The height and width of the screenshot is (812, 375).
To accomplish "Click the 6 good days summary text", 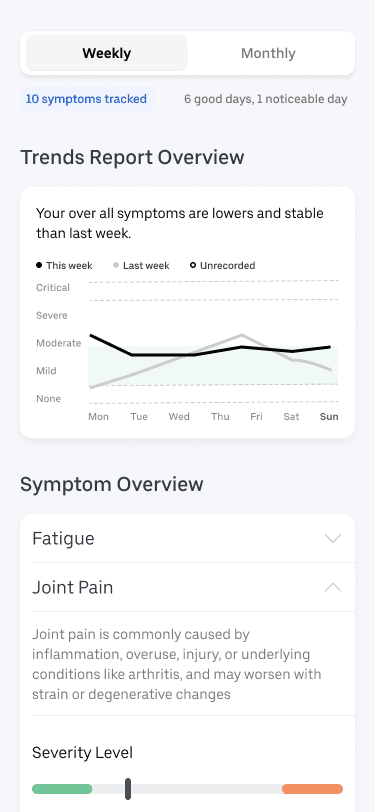I will (266, 99).
